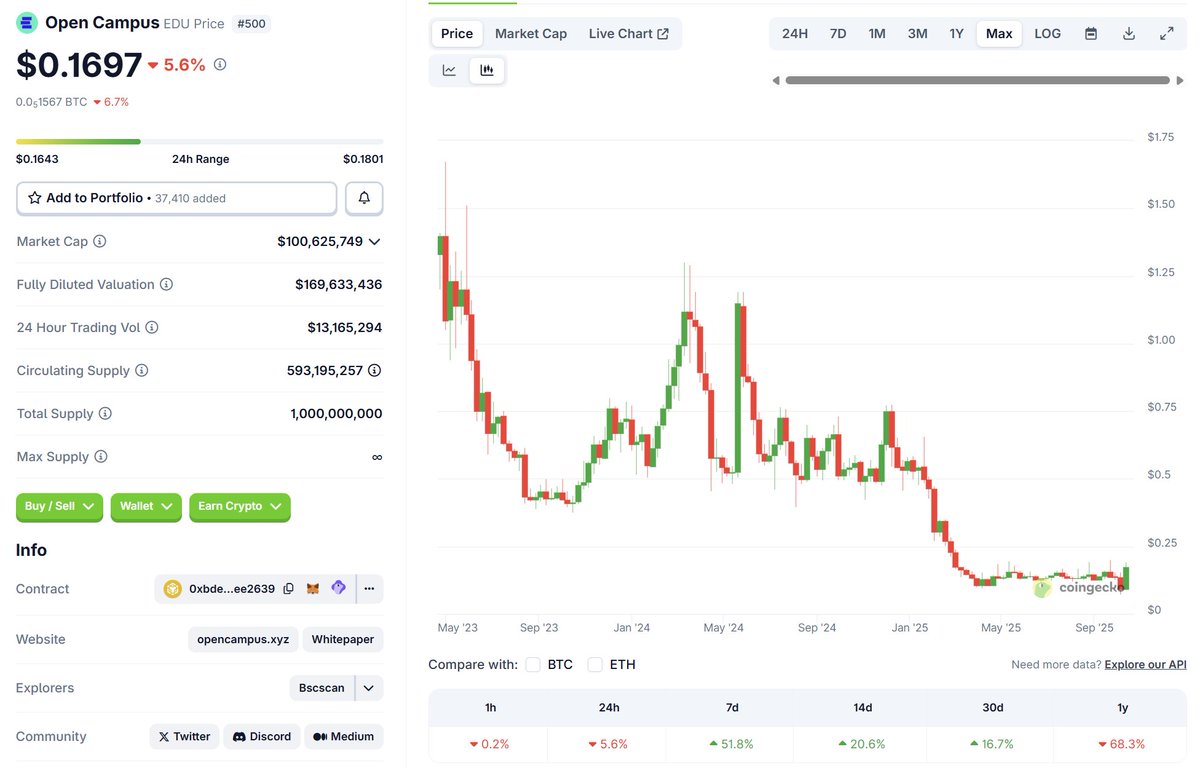This screenshot has width=1200, height=768.
Task: Click the 1y 68.3% change cell
Action: [1123, 744]
